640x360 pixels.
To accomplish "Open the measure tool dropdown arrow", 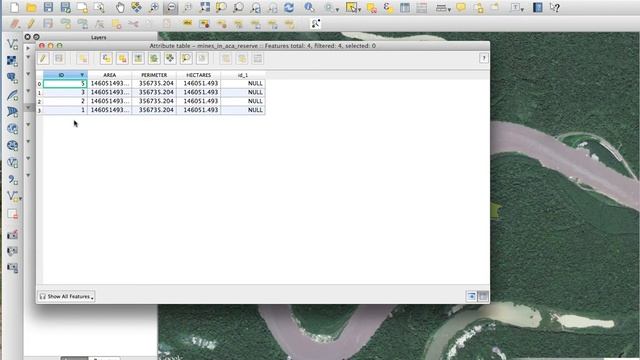I will [449, 9].
